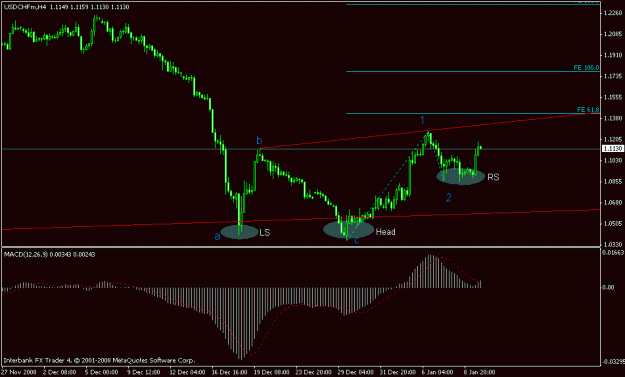Click the blue 'c' wave label

click(357, 240)
